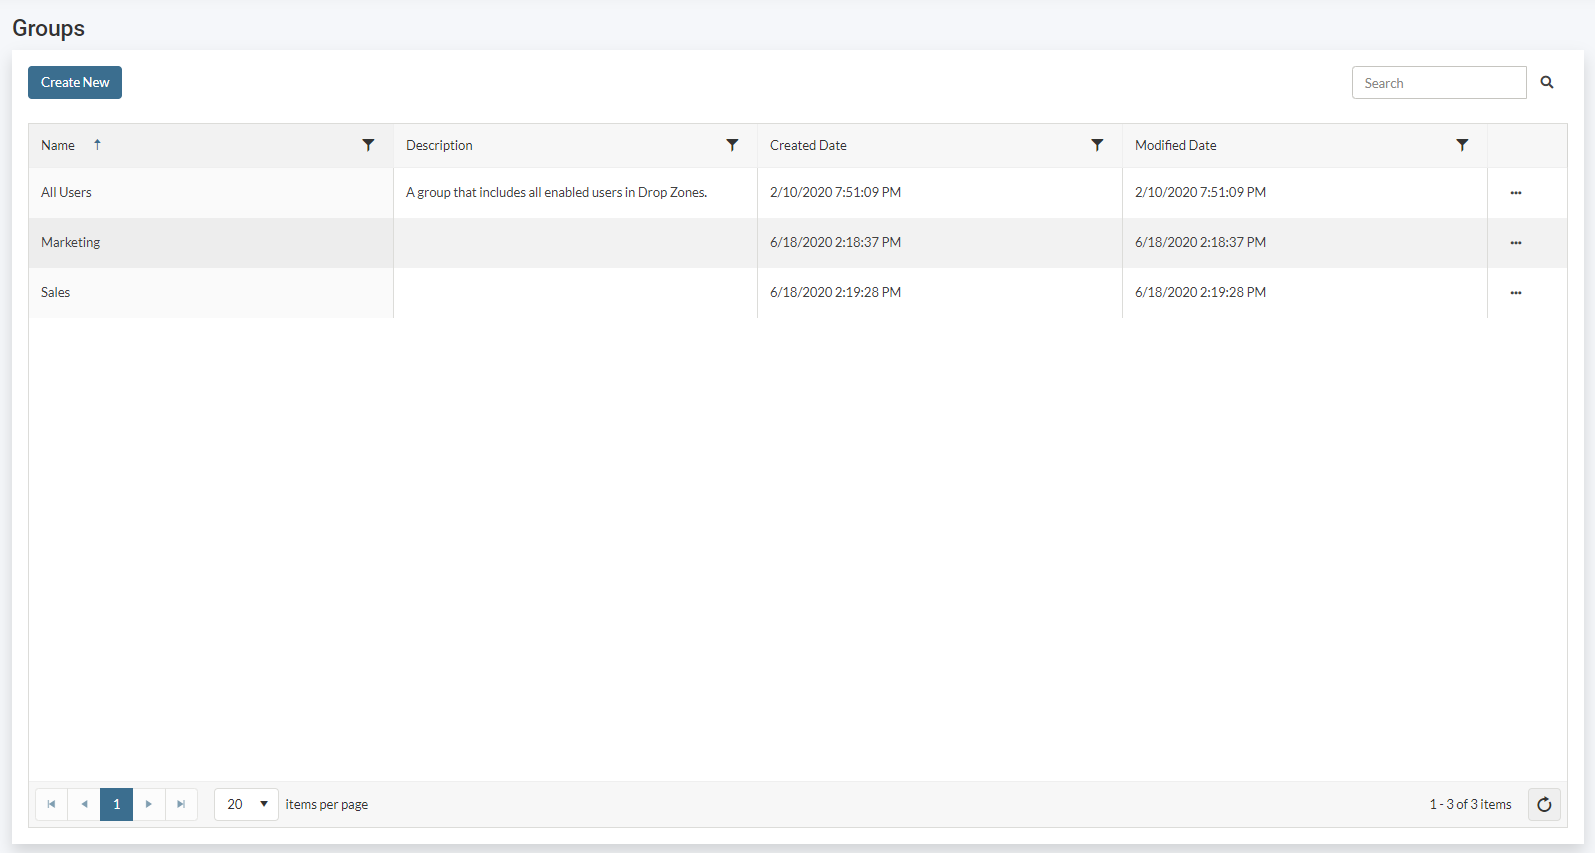The image size is (1595, 853).
Task: Open actions menu for Marketing row
Action: tap(1516, 243)
